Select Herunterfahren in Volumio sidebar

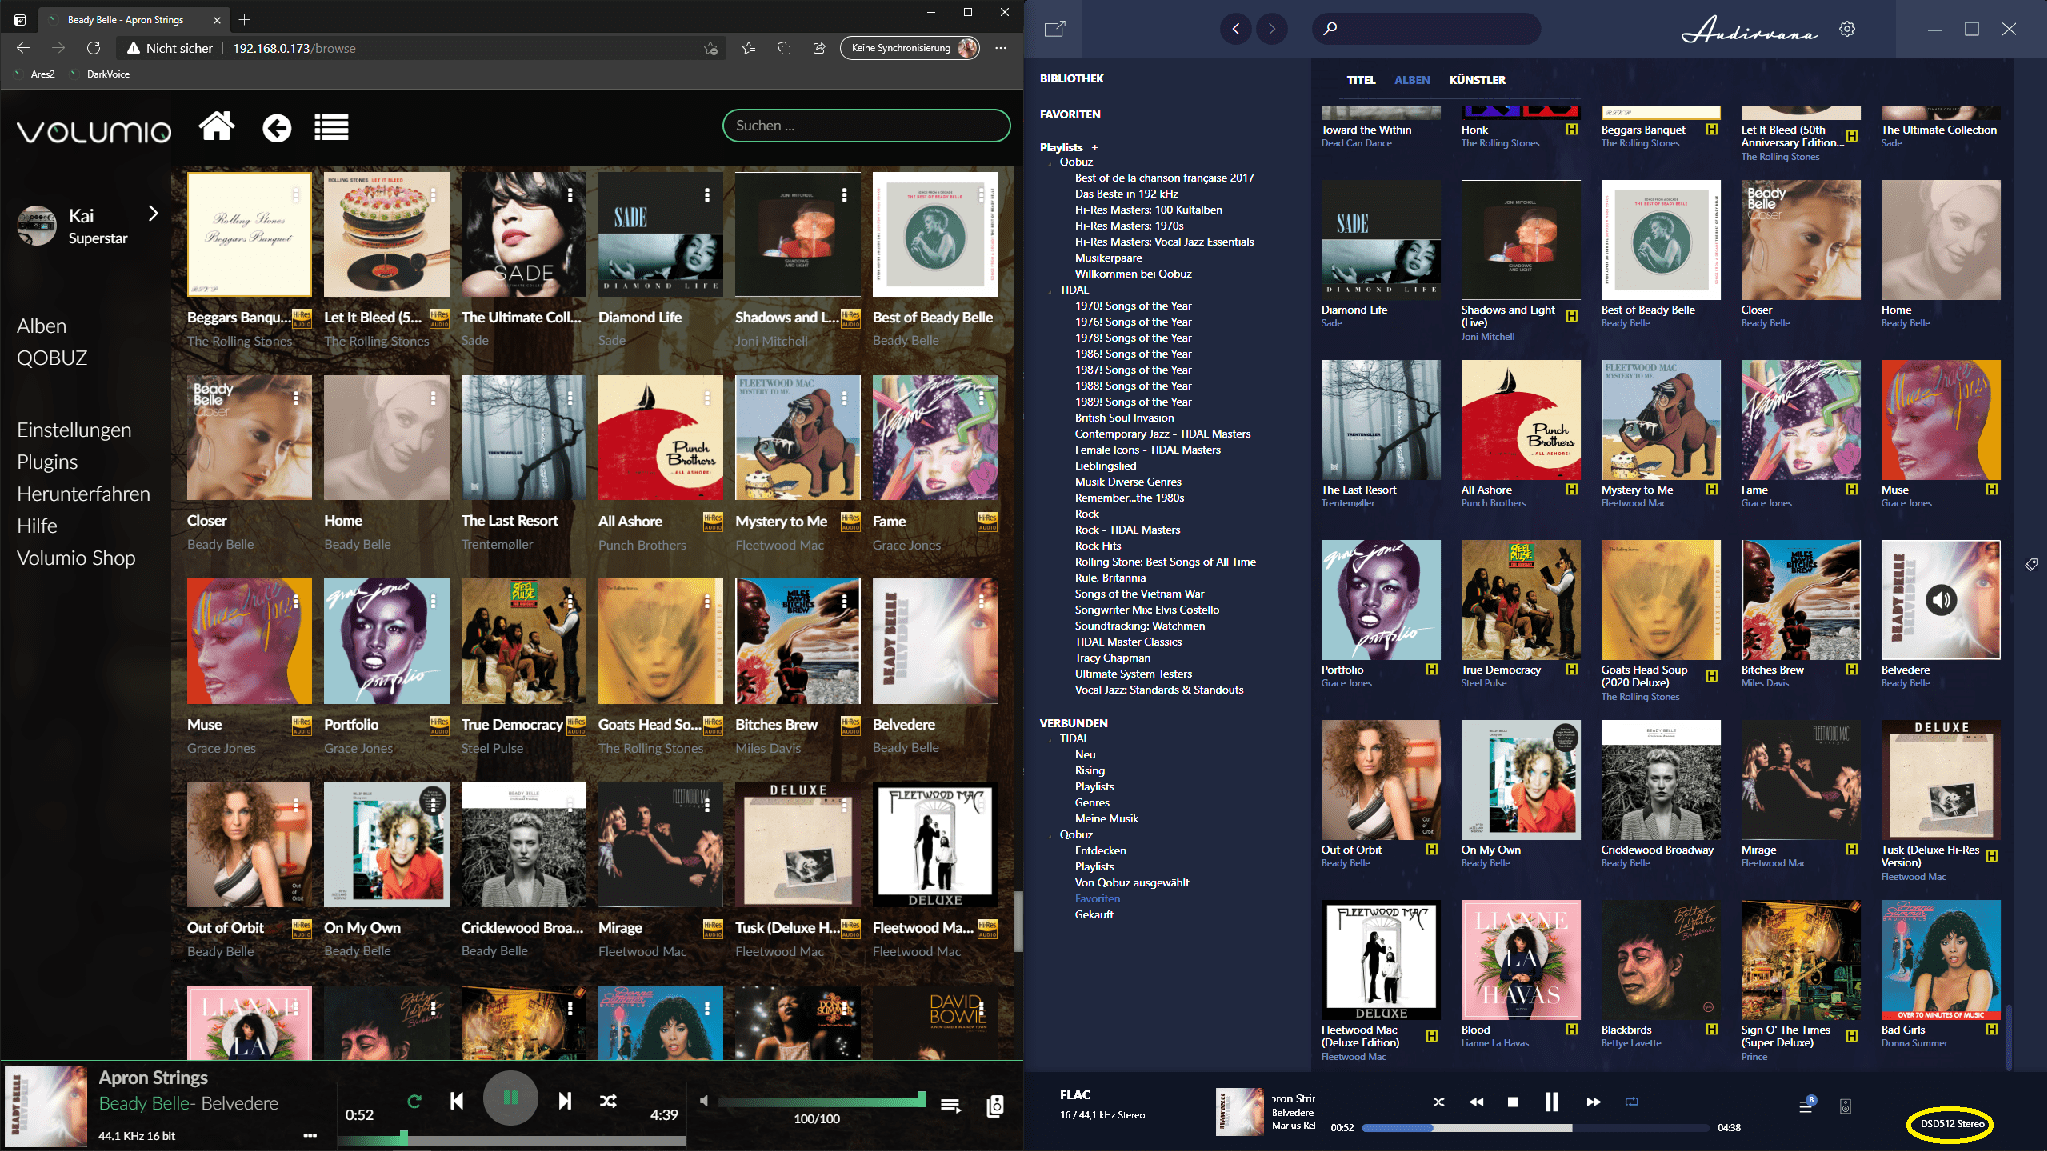84,494
